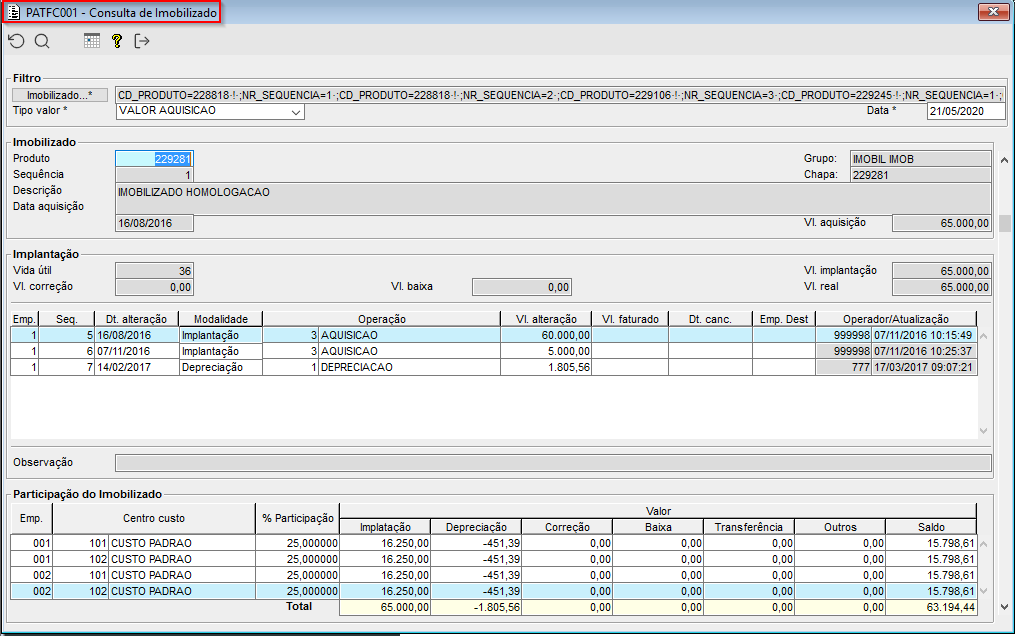Click the filter expression text field
The width and height of the screenshot is (1015, 636).
(x=560, y=95)
